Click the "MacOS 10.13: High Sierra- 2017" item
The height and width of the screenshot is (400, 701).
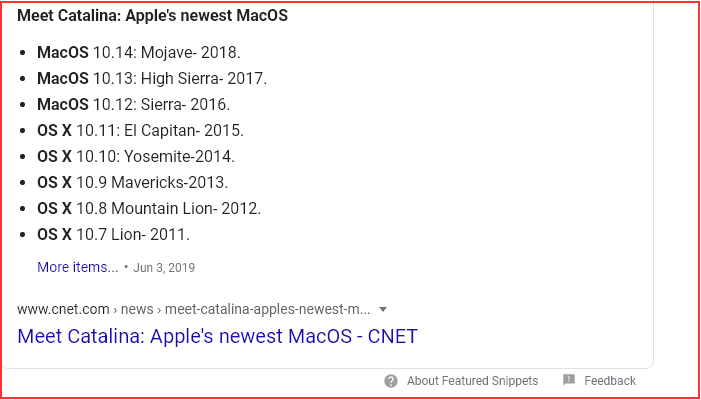152,78
